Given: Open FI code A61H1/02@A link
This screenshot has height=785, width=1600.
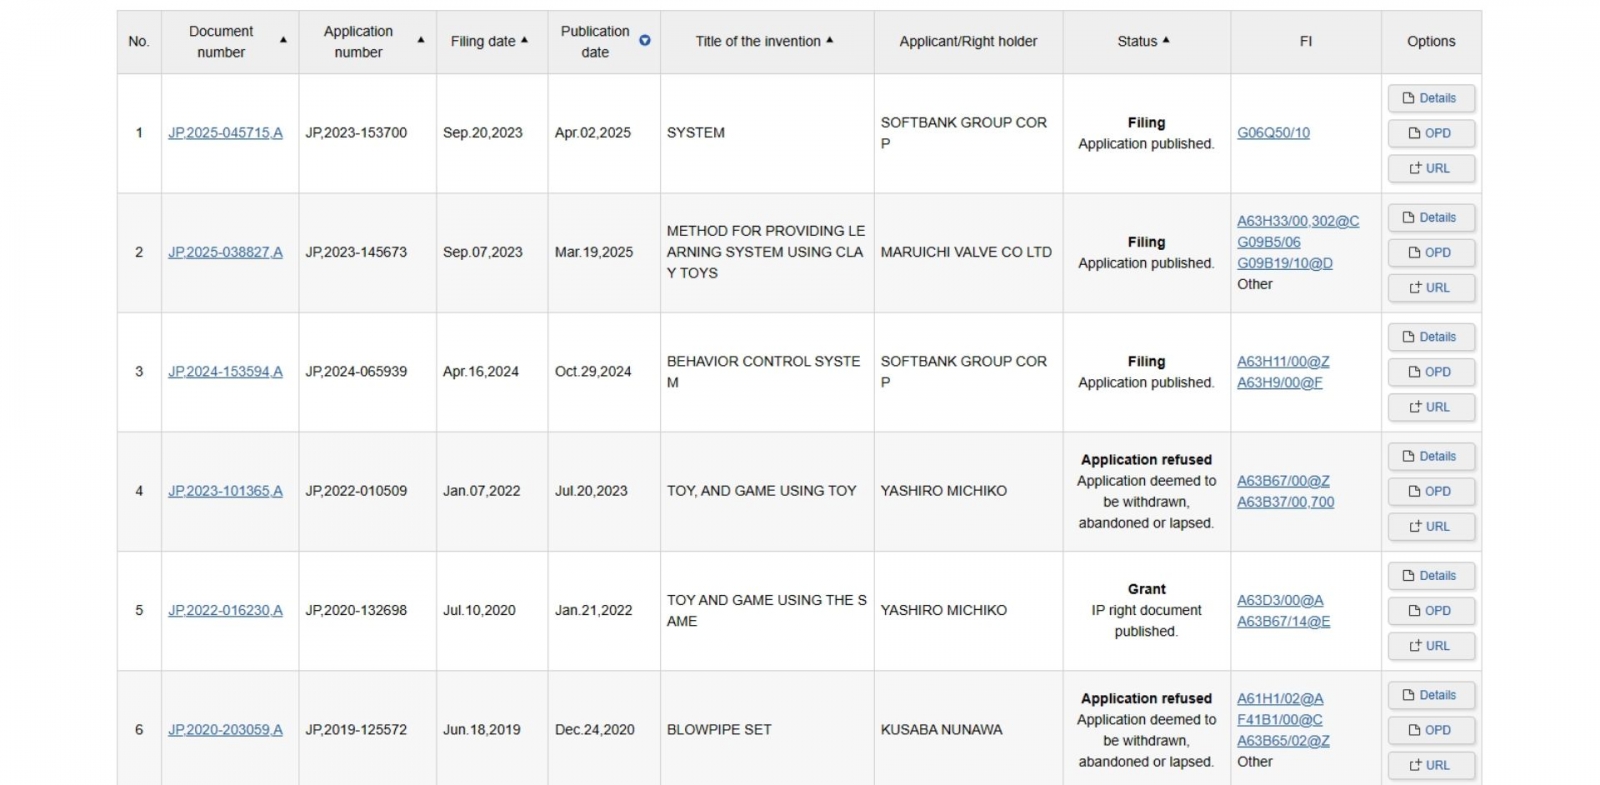Looking at the screenshot, I should tap(1279, 699).
